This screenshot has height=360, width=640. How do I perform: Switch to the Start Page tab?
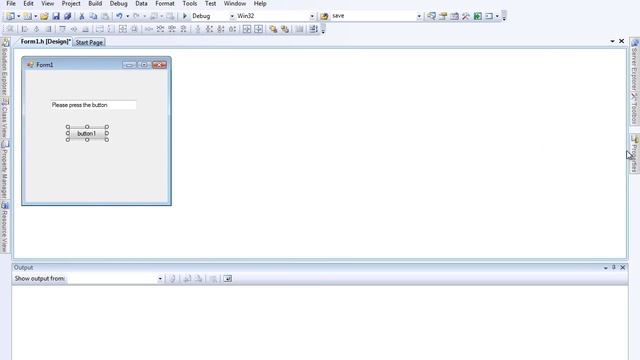click(89, 42)
